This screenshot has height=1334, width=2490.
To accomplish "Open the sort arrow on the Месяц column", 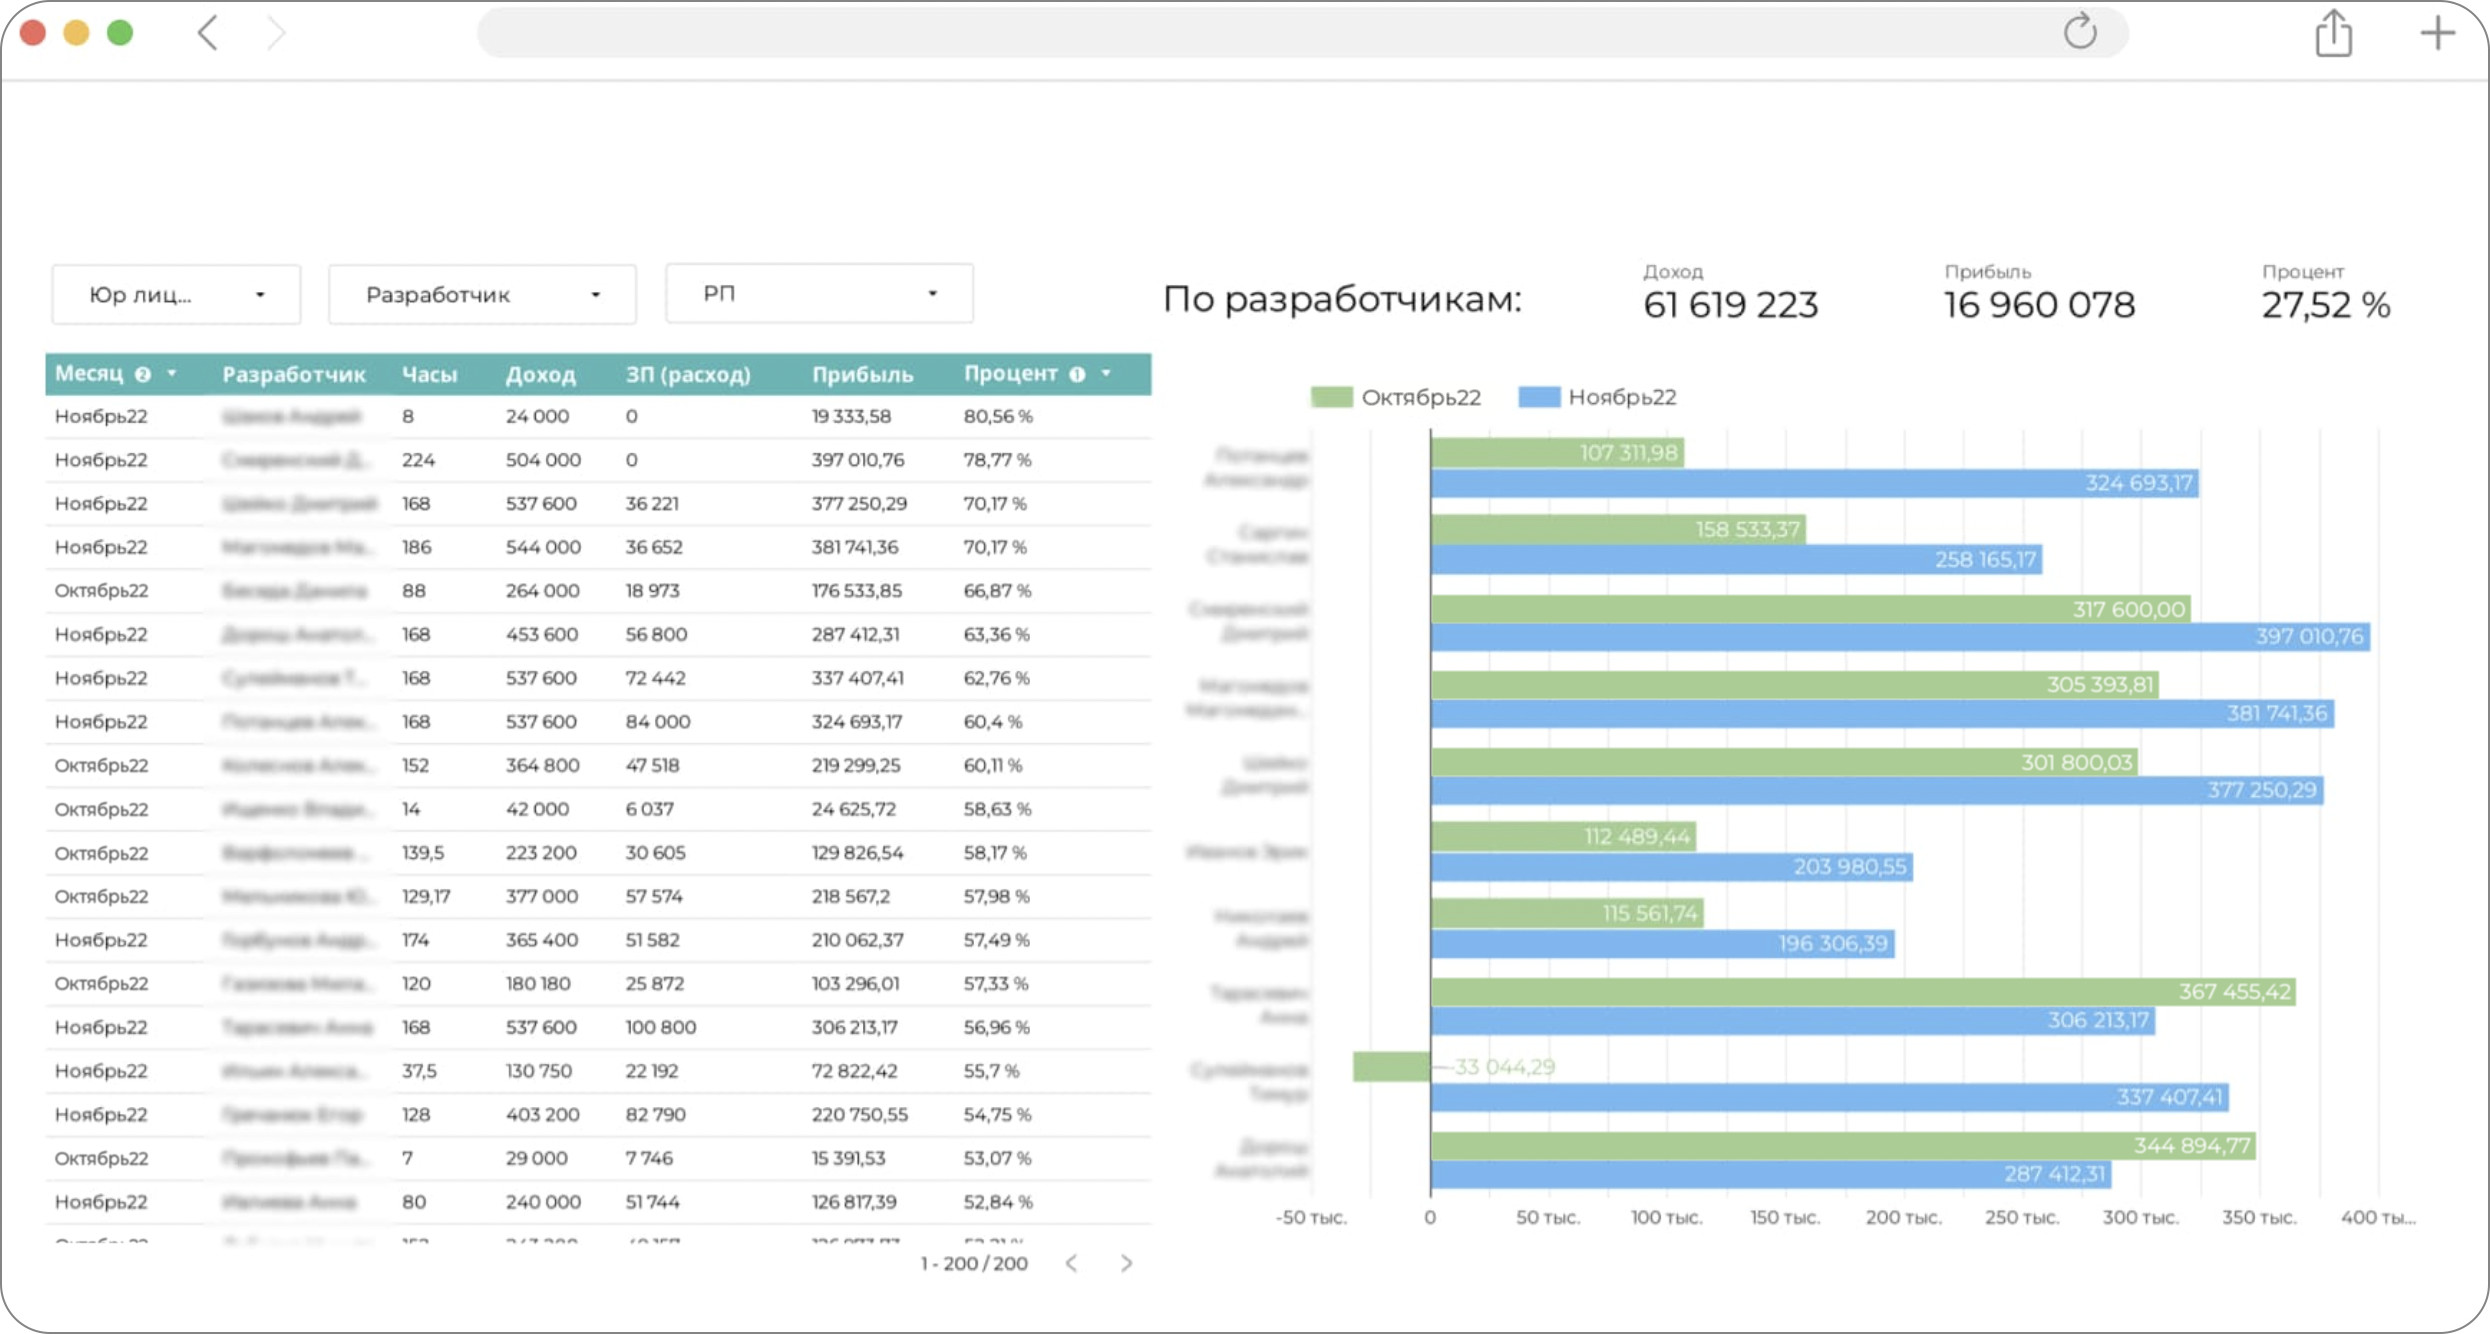I will (x=172, y=373).
